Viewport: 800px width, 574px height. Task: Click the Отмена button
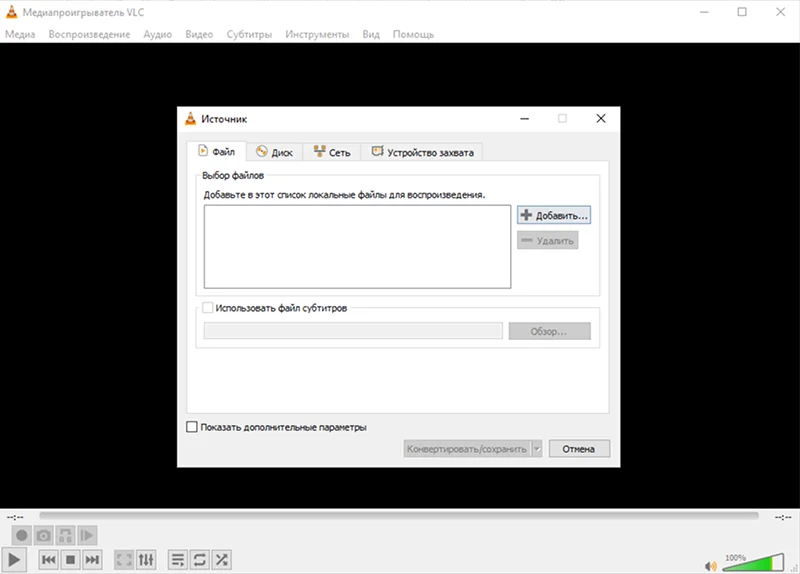(579, 449)
